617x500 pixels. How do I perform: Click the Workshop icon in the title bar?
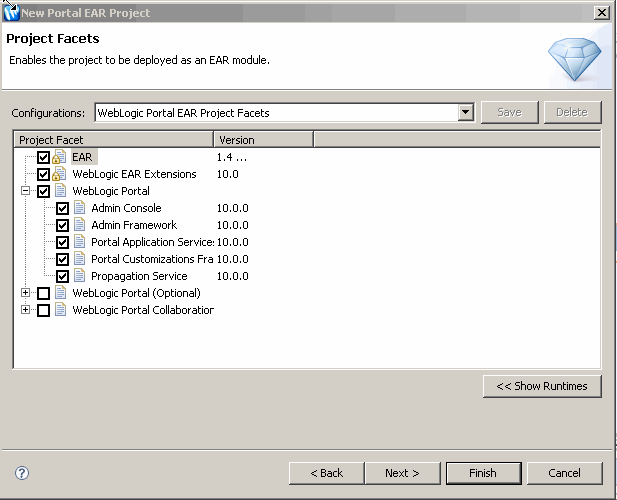[11, 13]
